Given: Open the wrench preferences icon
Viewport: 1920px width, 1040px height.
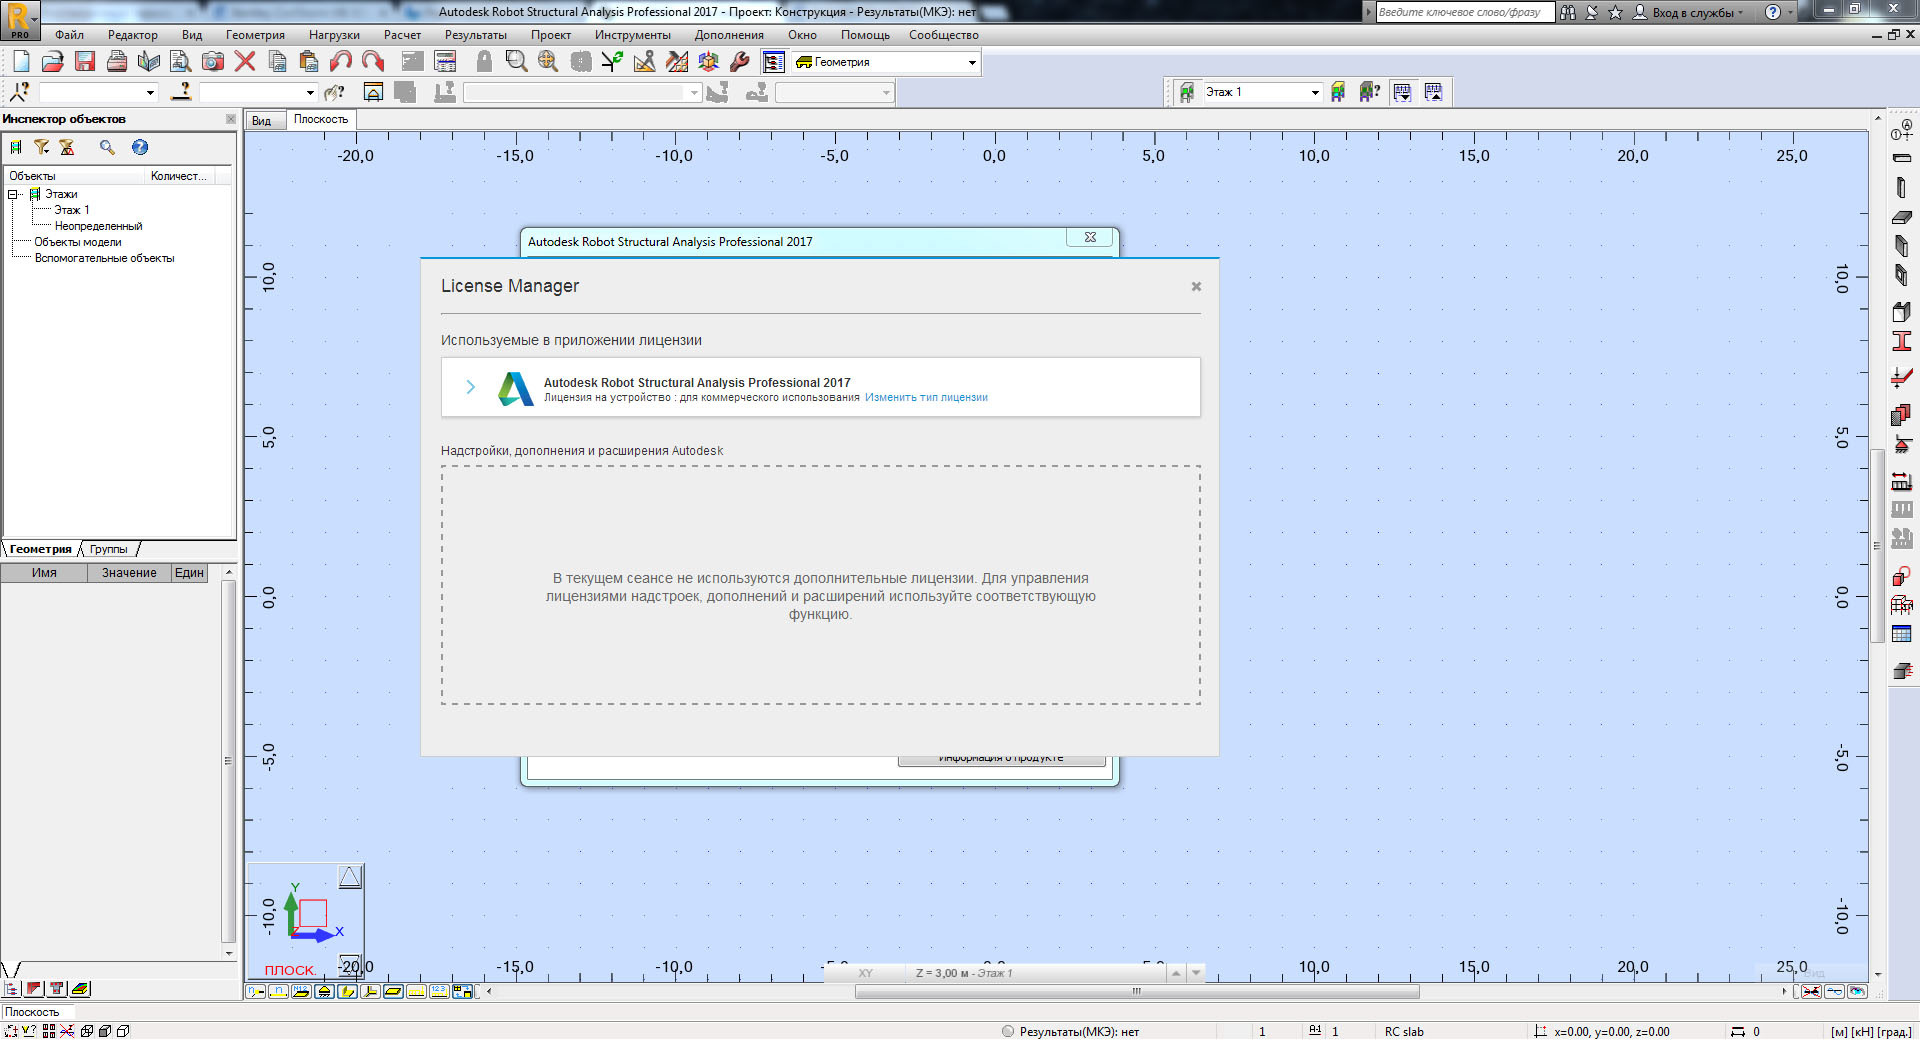Looking at the screenshot, I should click(x=740, y=62).
